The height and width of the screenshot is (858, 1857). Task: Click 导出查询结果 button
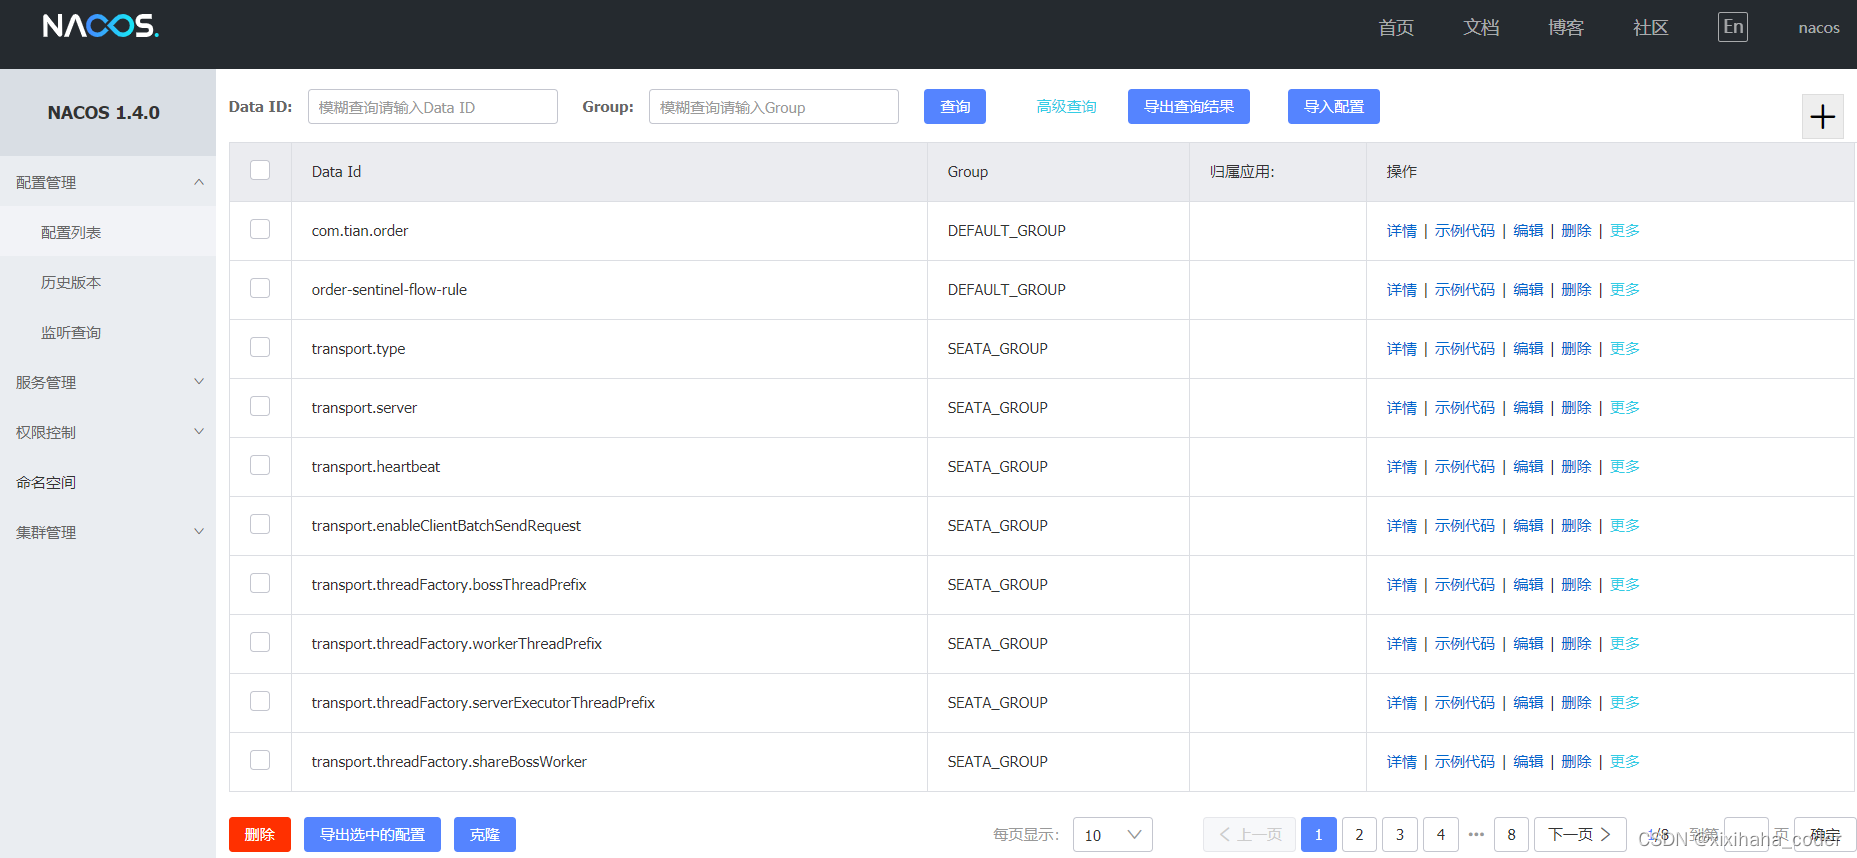(x=1189, y=106)
